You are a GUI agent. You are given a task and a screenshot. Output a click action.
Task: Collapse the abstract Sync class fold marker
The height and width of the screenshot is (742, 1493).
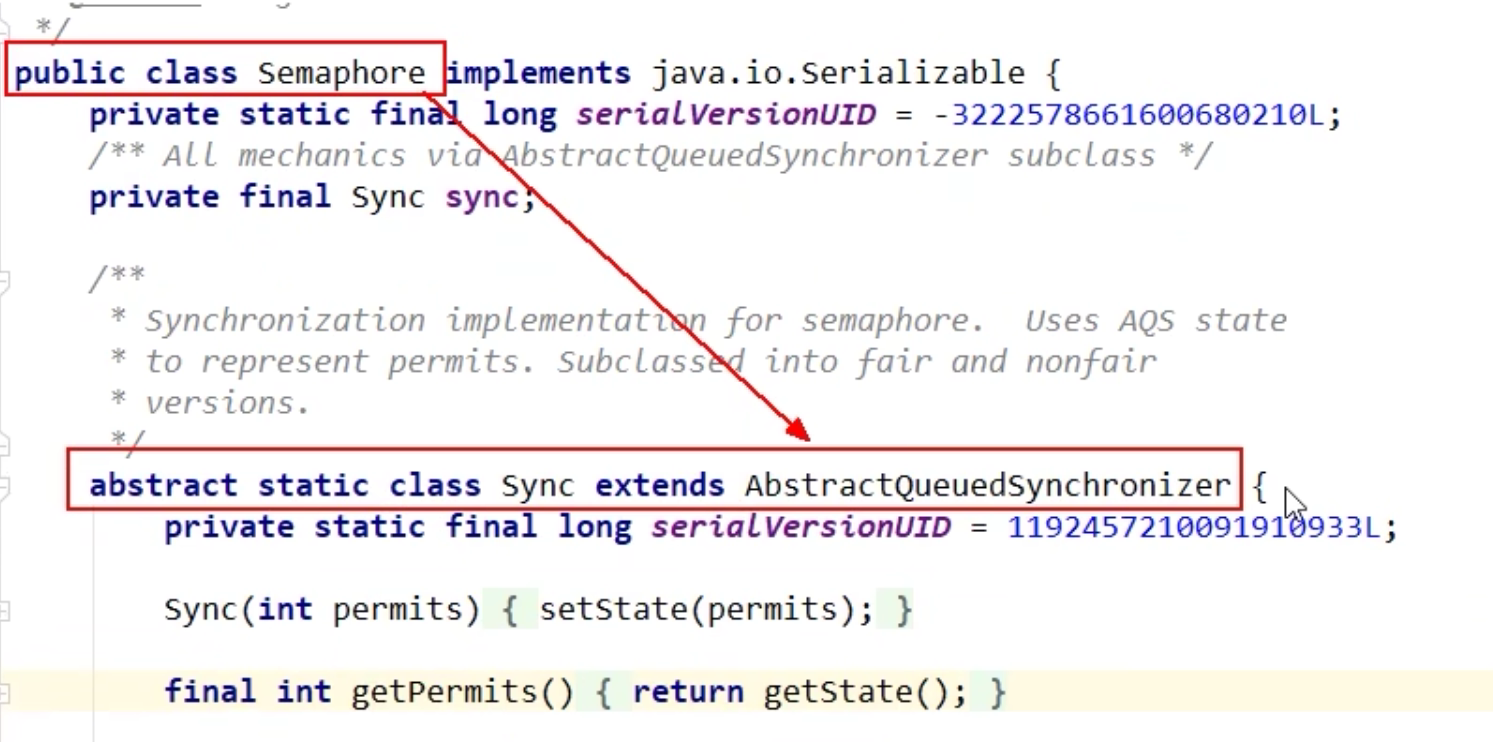[4, 486]
